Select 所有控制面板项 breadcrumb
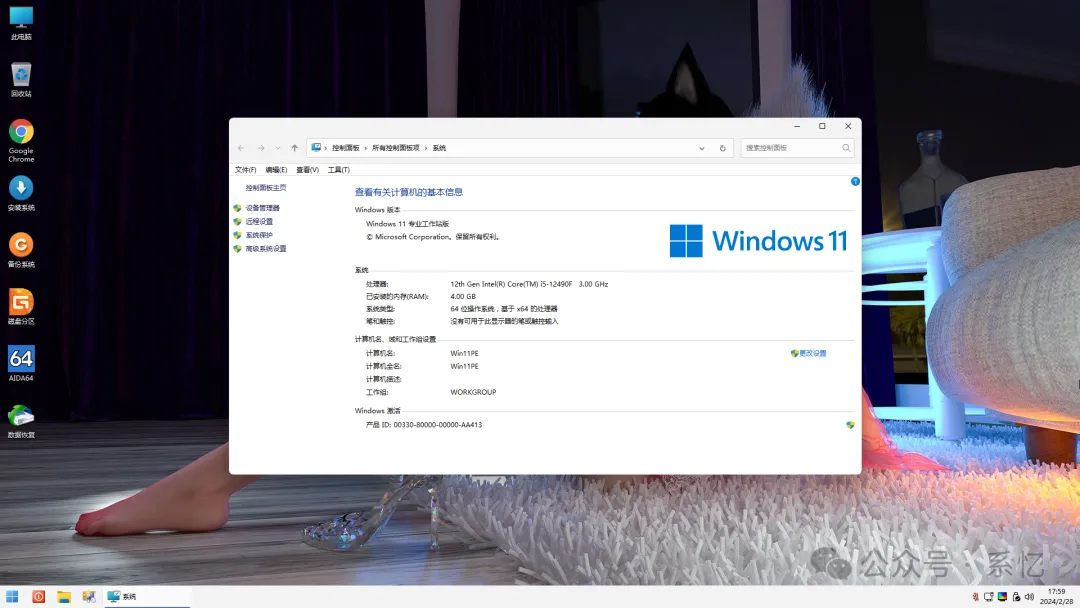The width and height of the screenshot is (1080, 608). 396,148
